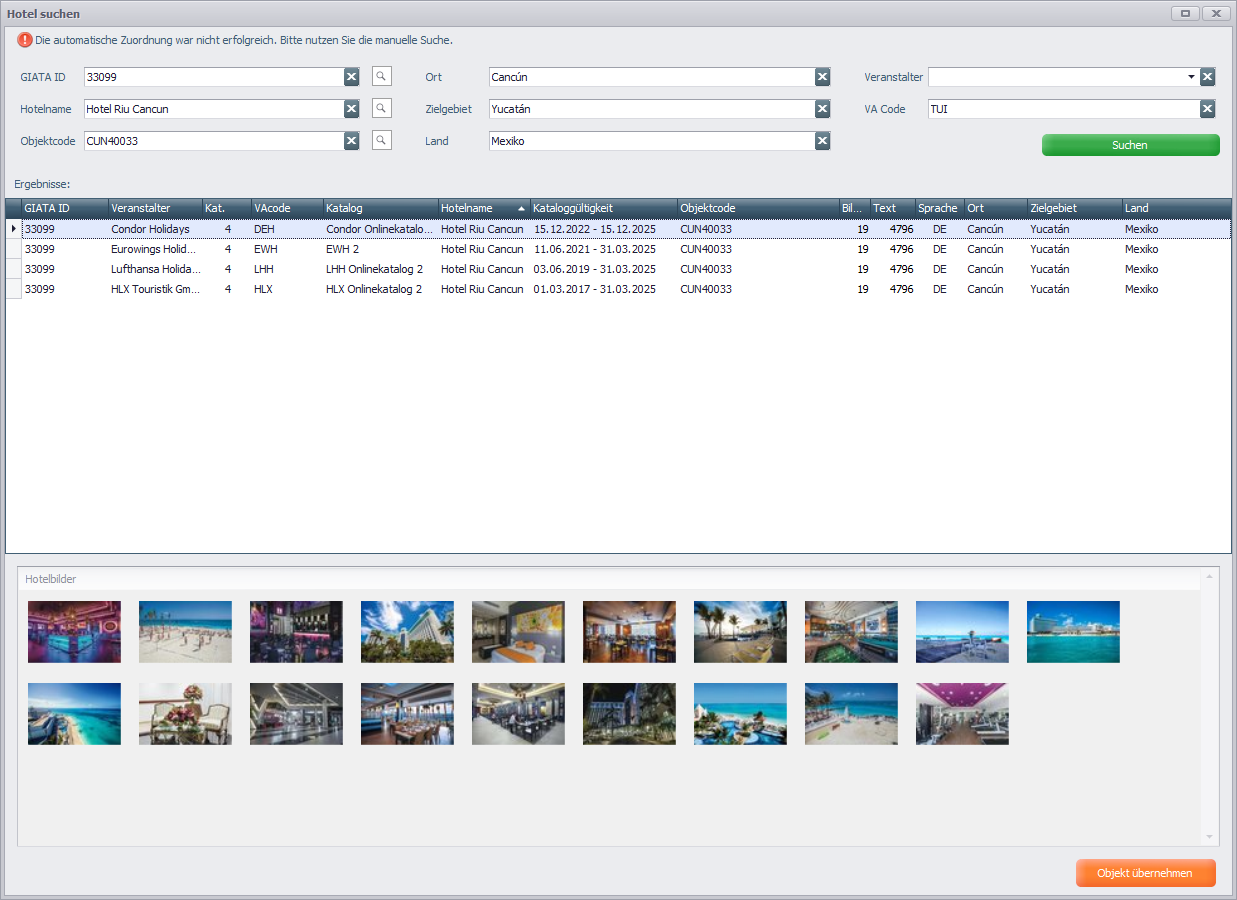Maximize the Hotel suchen window
Viewport: 1237px width, 900px height.
pyautogui.click(x=1185, y=13)
